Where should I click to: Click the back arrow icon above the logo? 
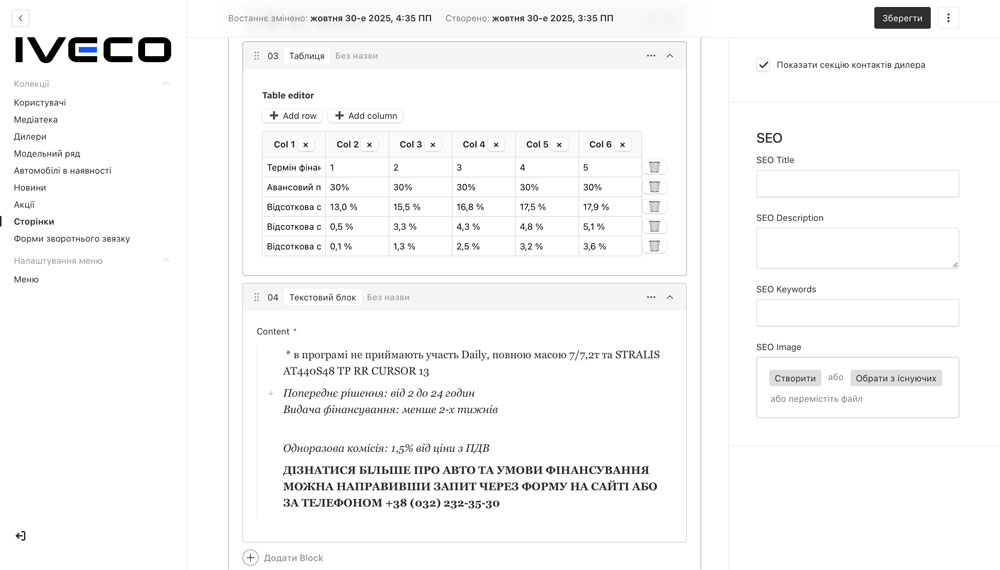(21, 18)
